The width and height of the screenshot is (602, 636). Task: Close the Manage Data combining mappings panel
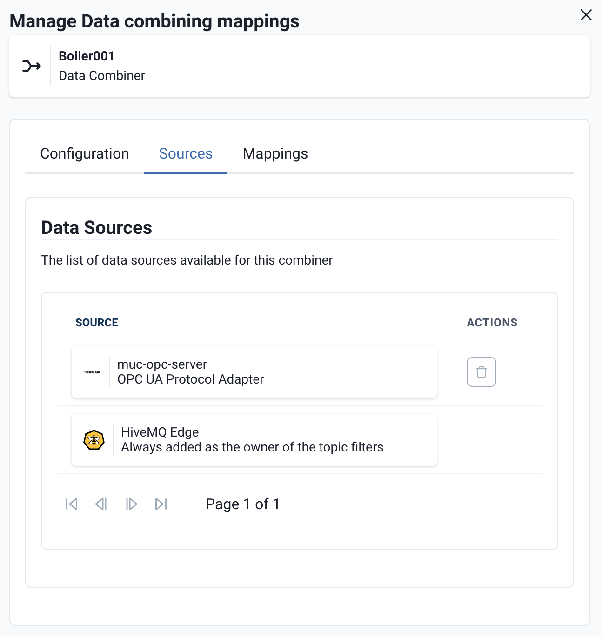click(586, 14)
